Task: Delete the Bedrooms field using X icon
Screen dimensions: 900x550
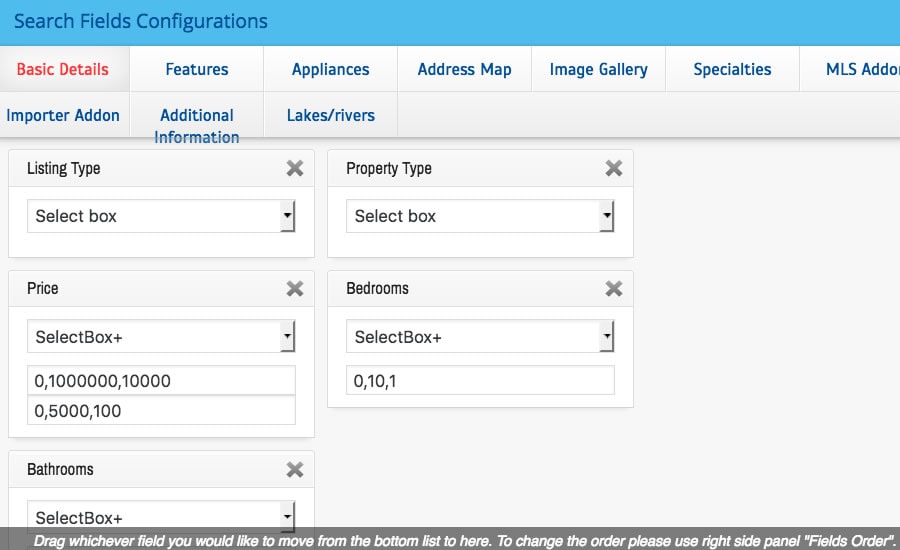Action: coord(614,288)
